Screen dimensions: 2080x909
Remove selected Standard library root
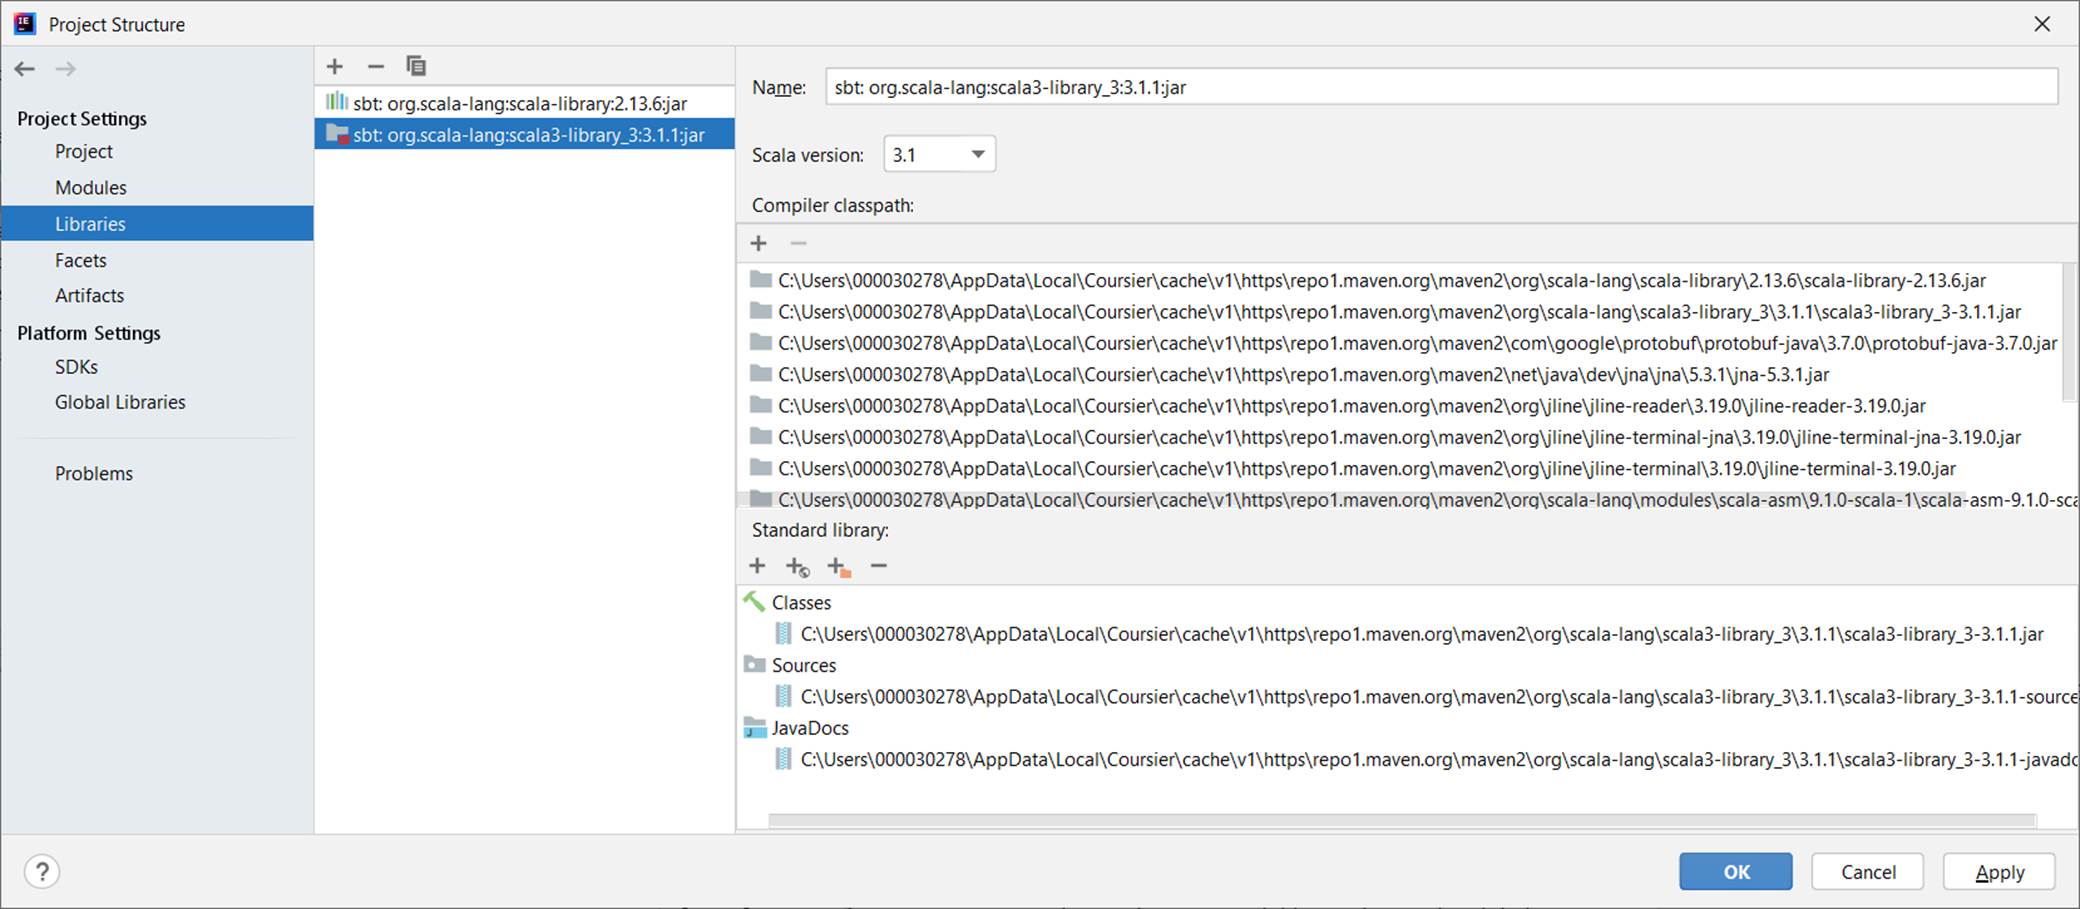pyautogui.click(x=879, y=566)
